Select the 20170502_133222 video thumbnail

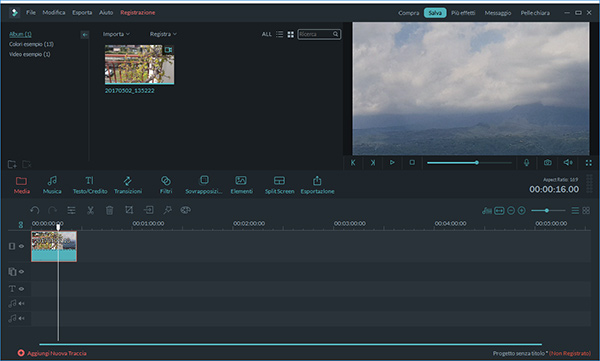(x=139, y=64)
